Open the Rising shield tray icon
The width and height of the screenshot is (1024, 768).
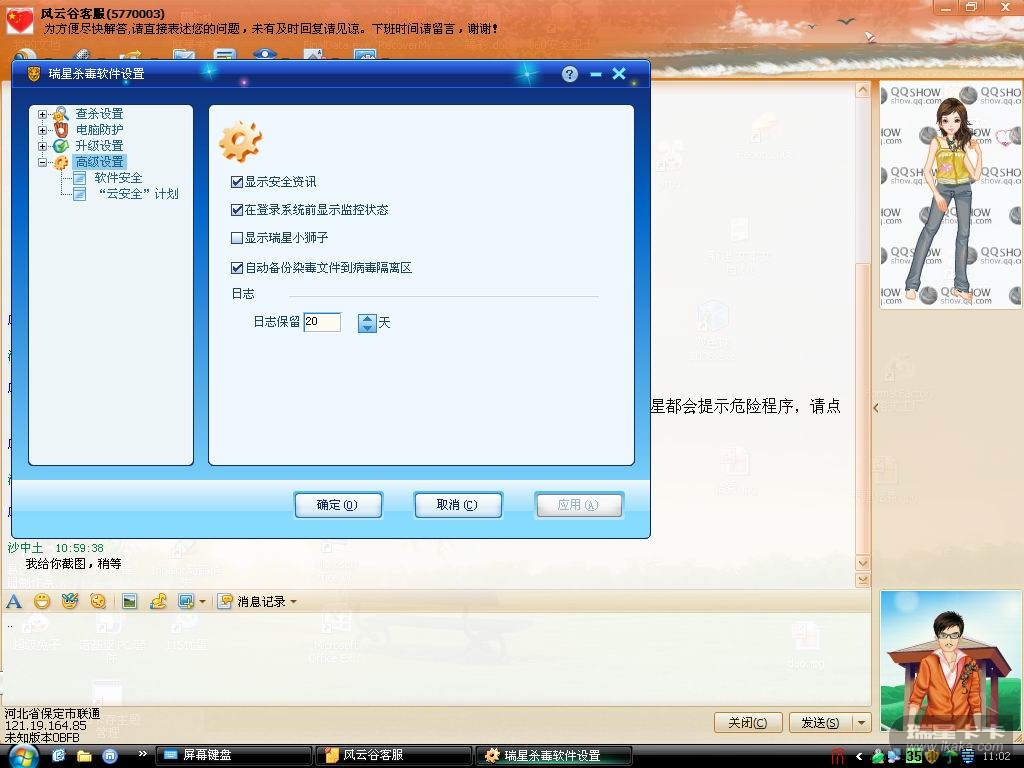pos(931,756)
